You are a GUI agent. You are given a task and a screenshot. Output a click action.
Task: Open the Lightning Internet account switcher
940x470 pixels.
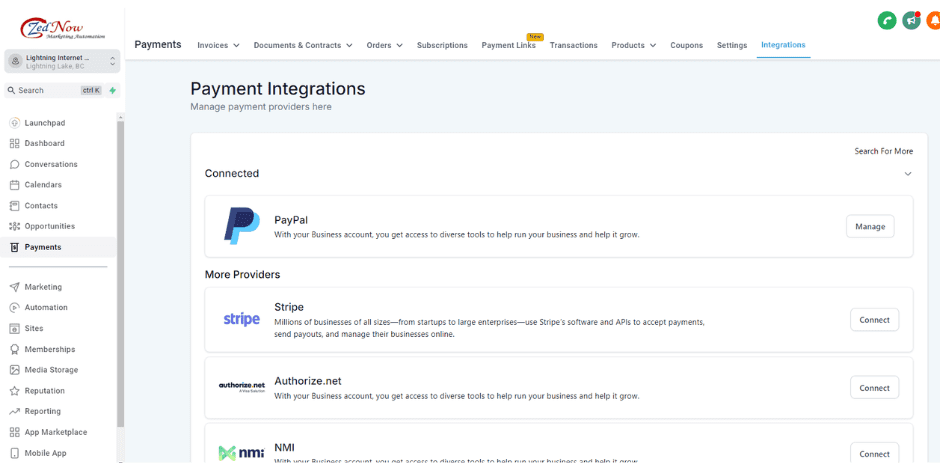click(x=62, y=62)
